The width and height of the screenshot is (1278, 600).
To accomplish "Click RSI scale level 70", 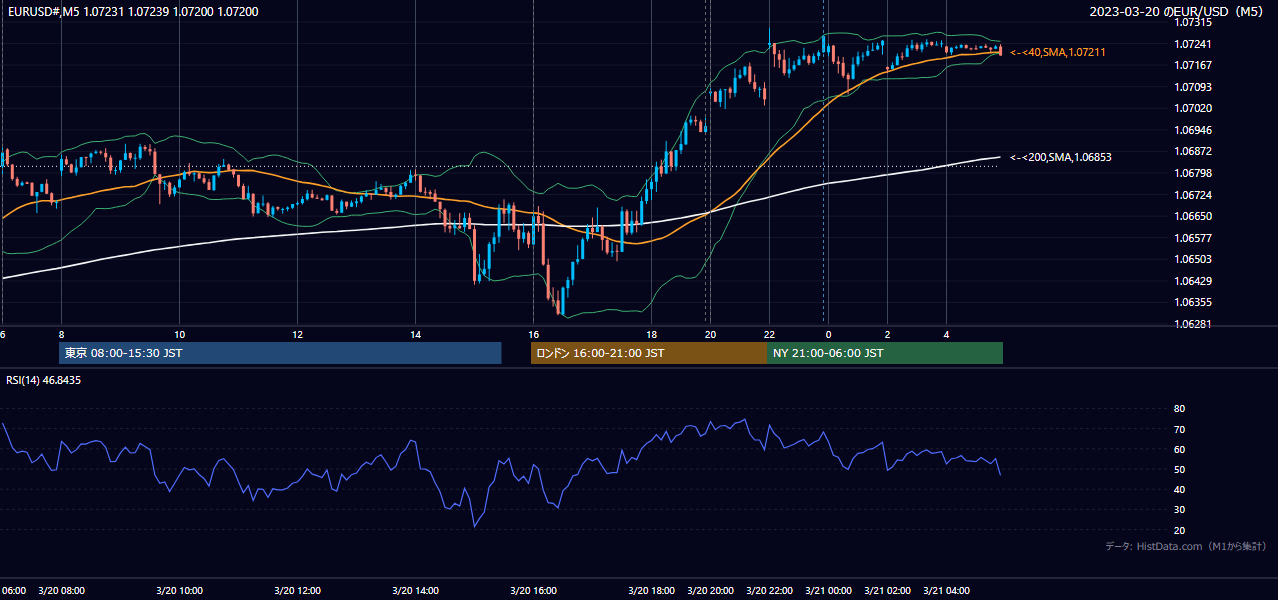I will click(x=1180, y=429).
